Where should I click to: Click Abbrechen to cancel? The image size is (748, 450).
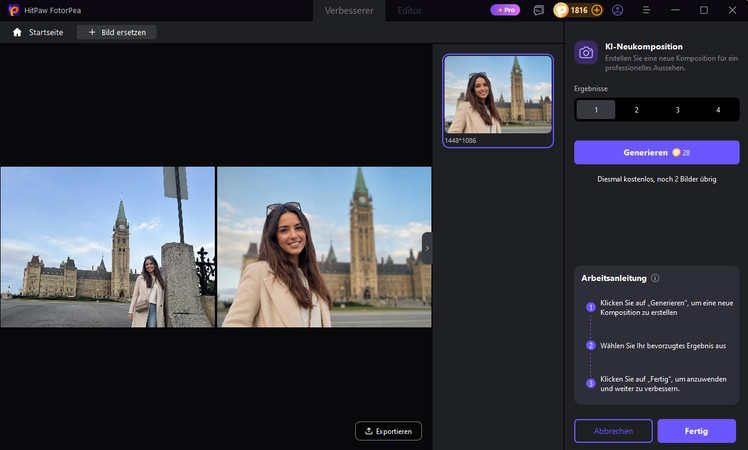click(613, 431)
